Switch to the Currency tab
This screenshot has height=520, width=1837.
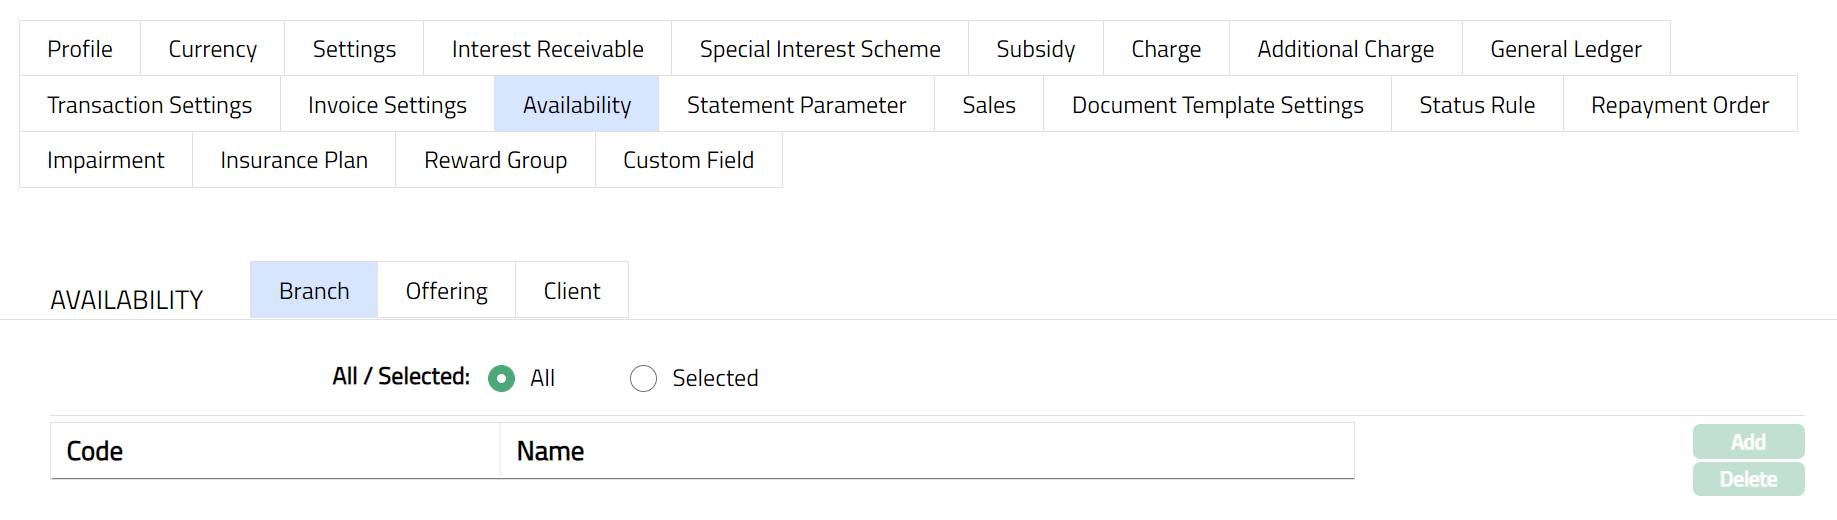coord(212,49)
